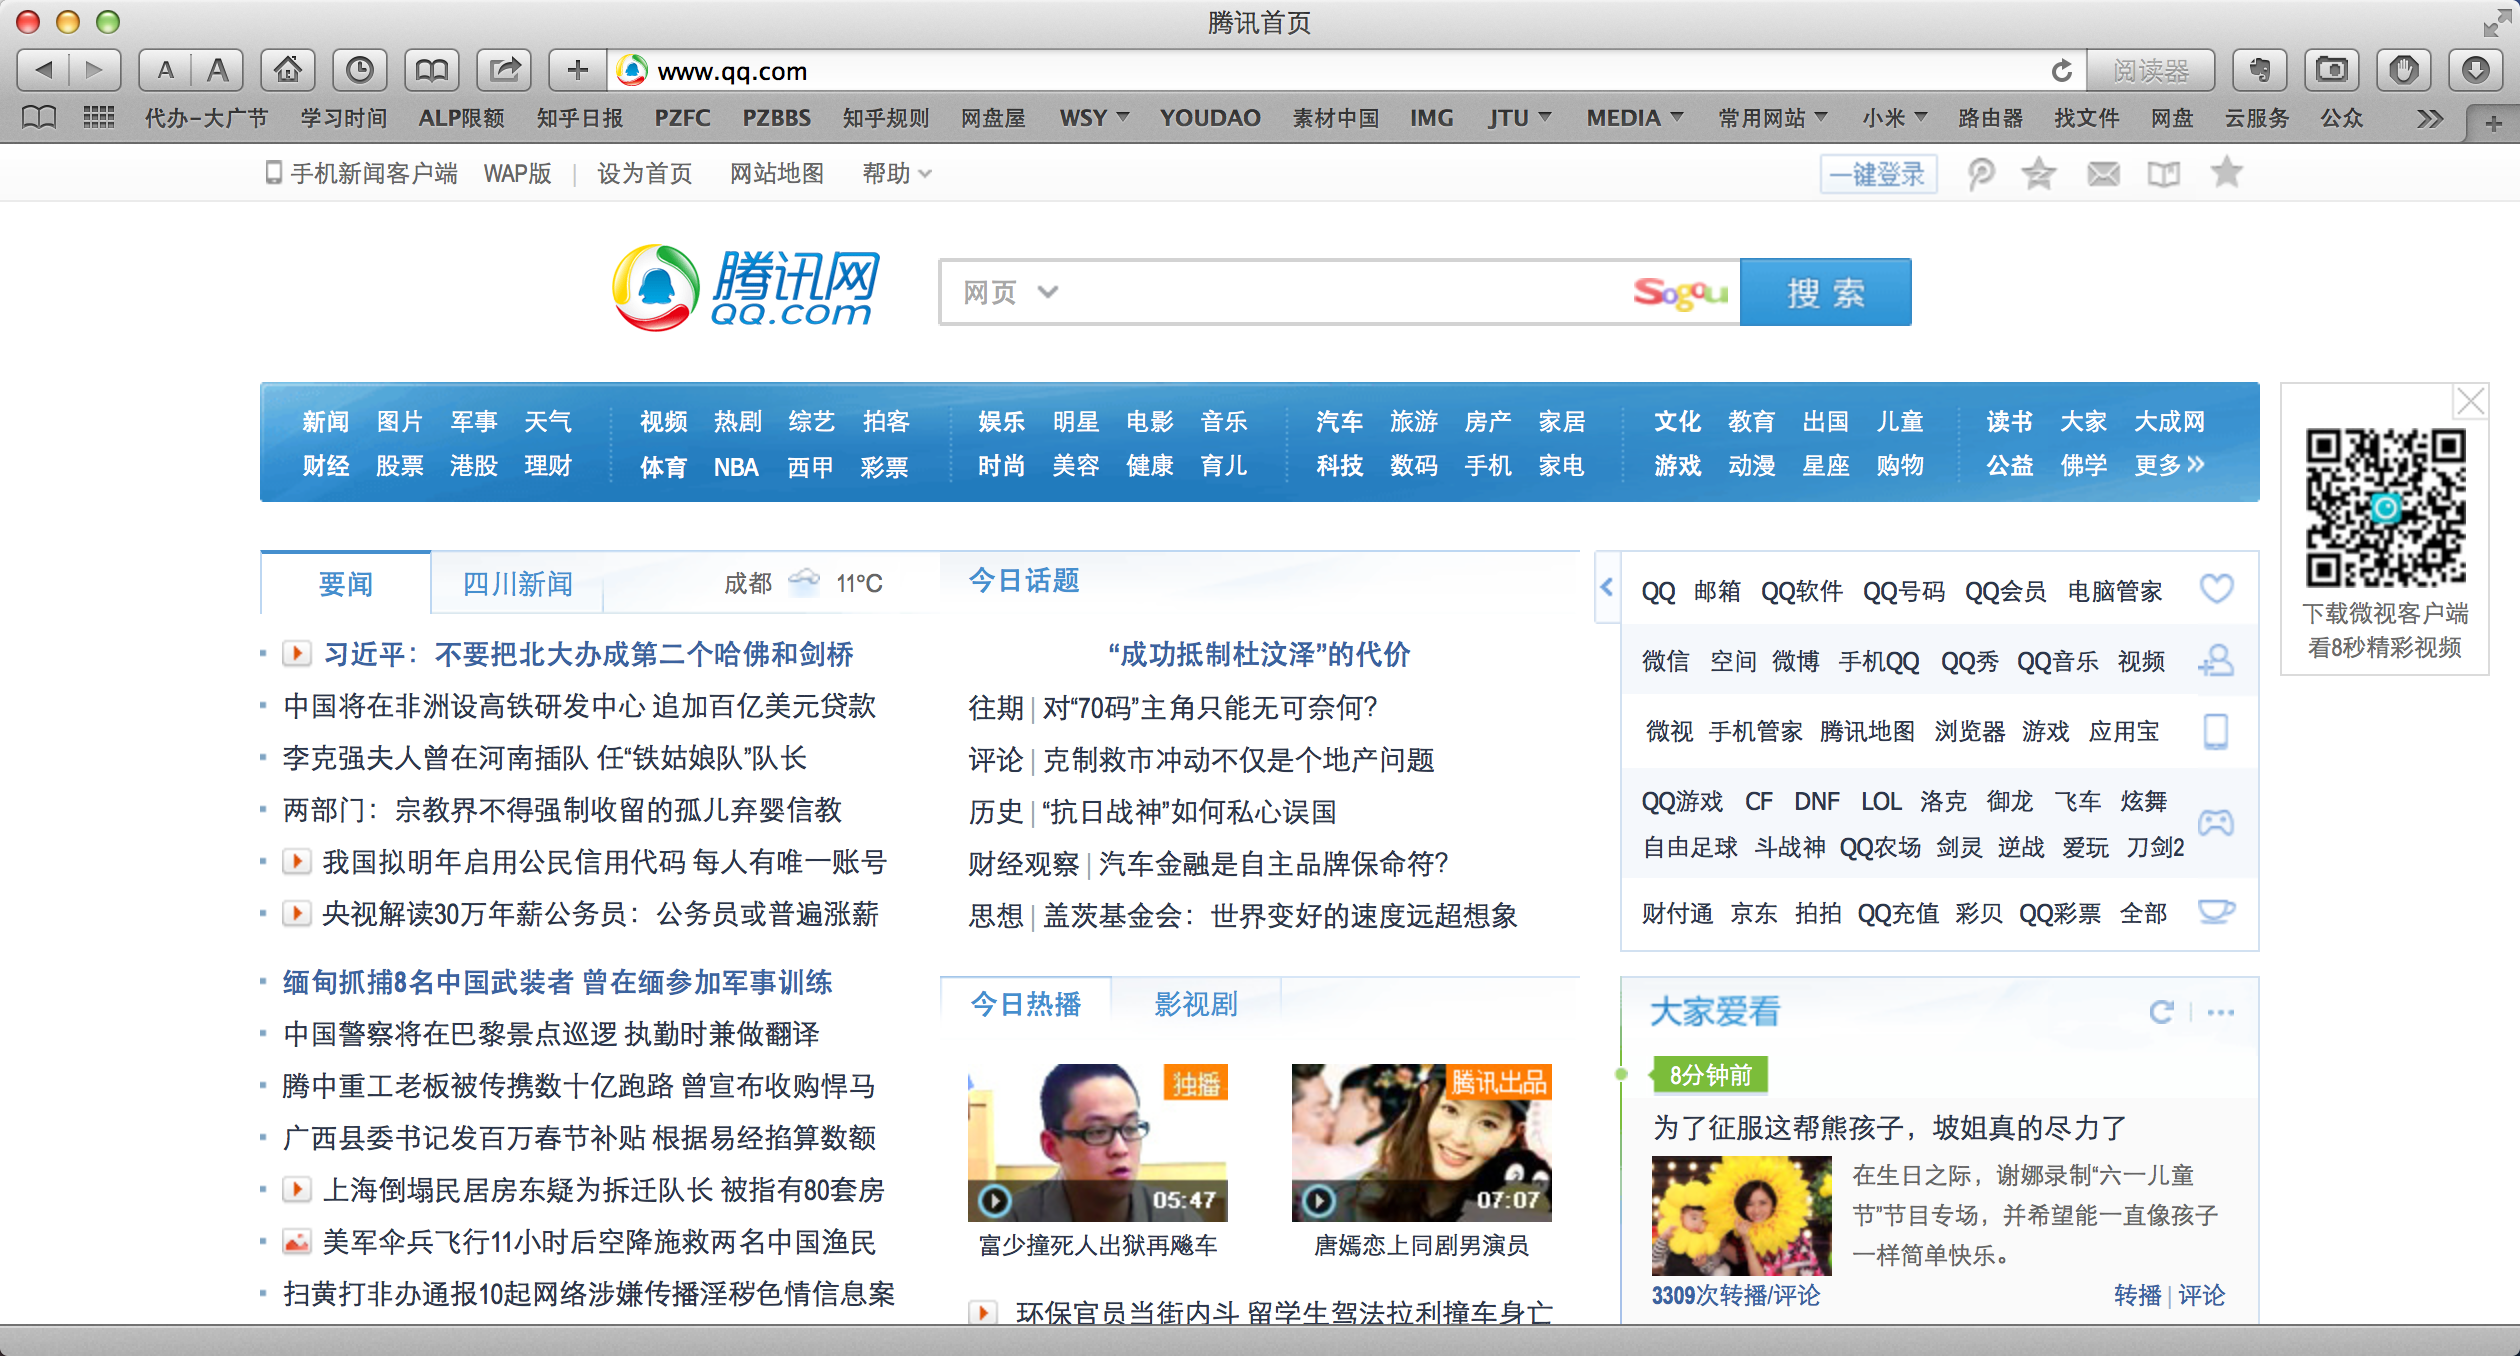This screenshot has width=2520, height=1356.
Task: Expand the 帮助 dropdown menu
Action: [x=897, y=174]
